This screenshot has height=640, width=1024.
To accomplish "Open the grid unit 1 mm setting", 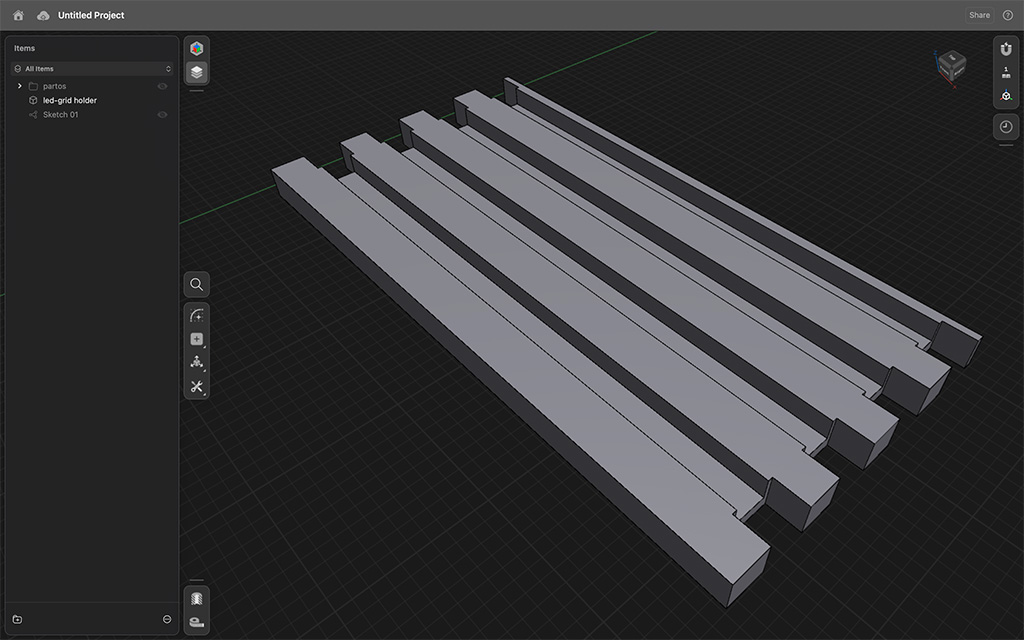I will click(1006, 72).
